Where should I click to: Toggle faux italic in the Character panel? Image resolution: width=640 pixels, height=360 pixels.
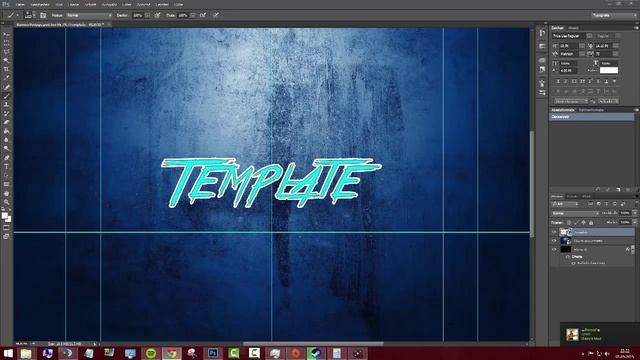tap(566, 82)
